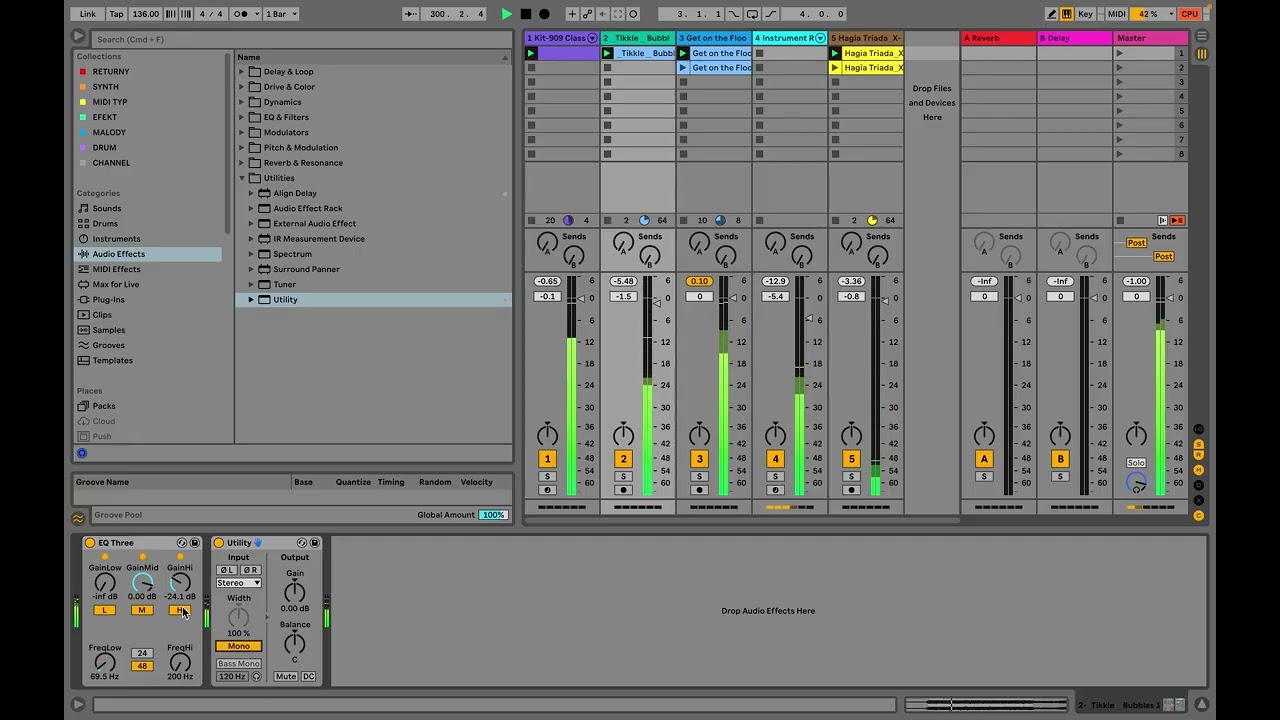Click the browser Search field
Screen dimensions: 1280x720
[302, 39]
